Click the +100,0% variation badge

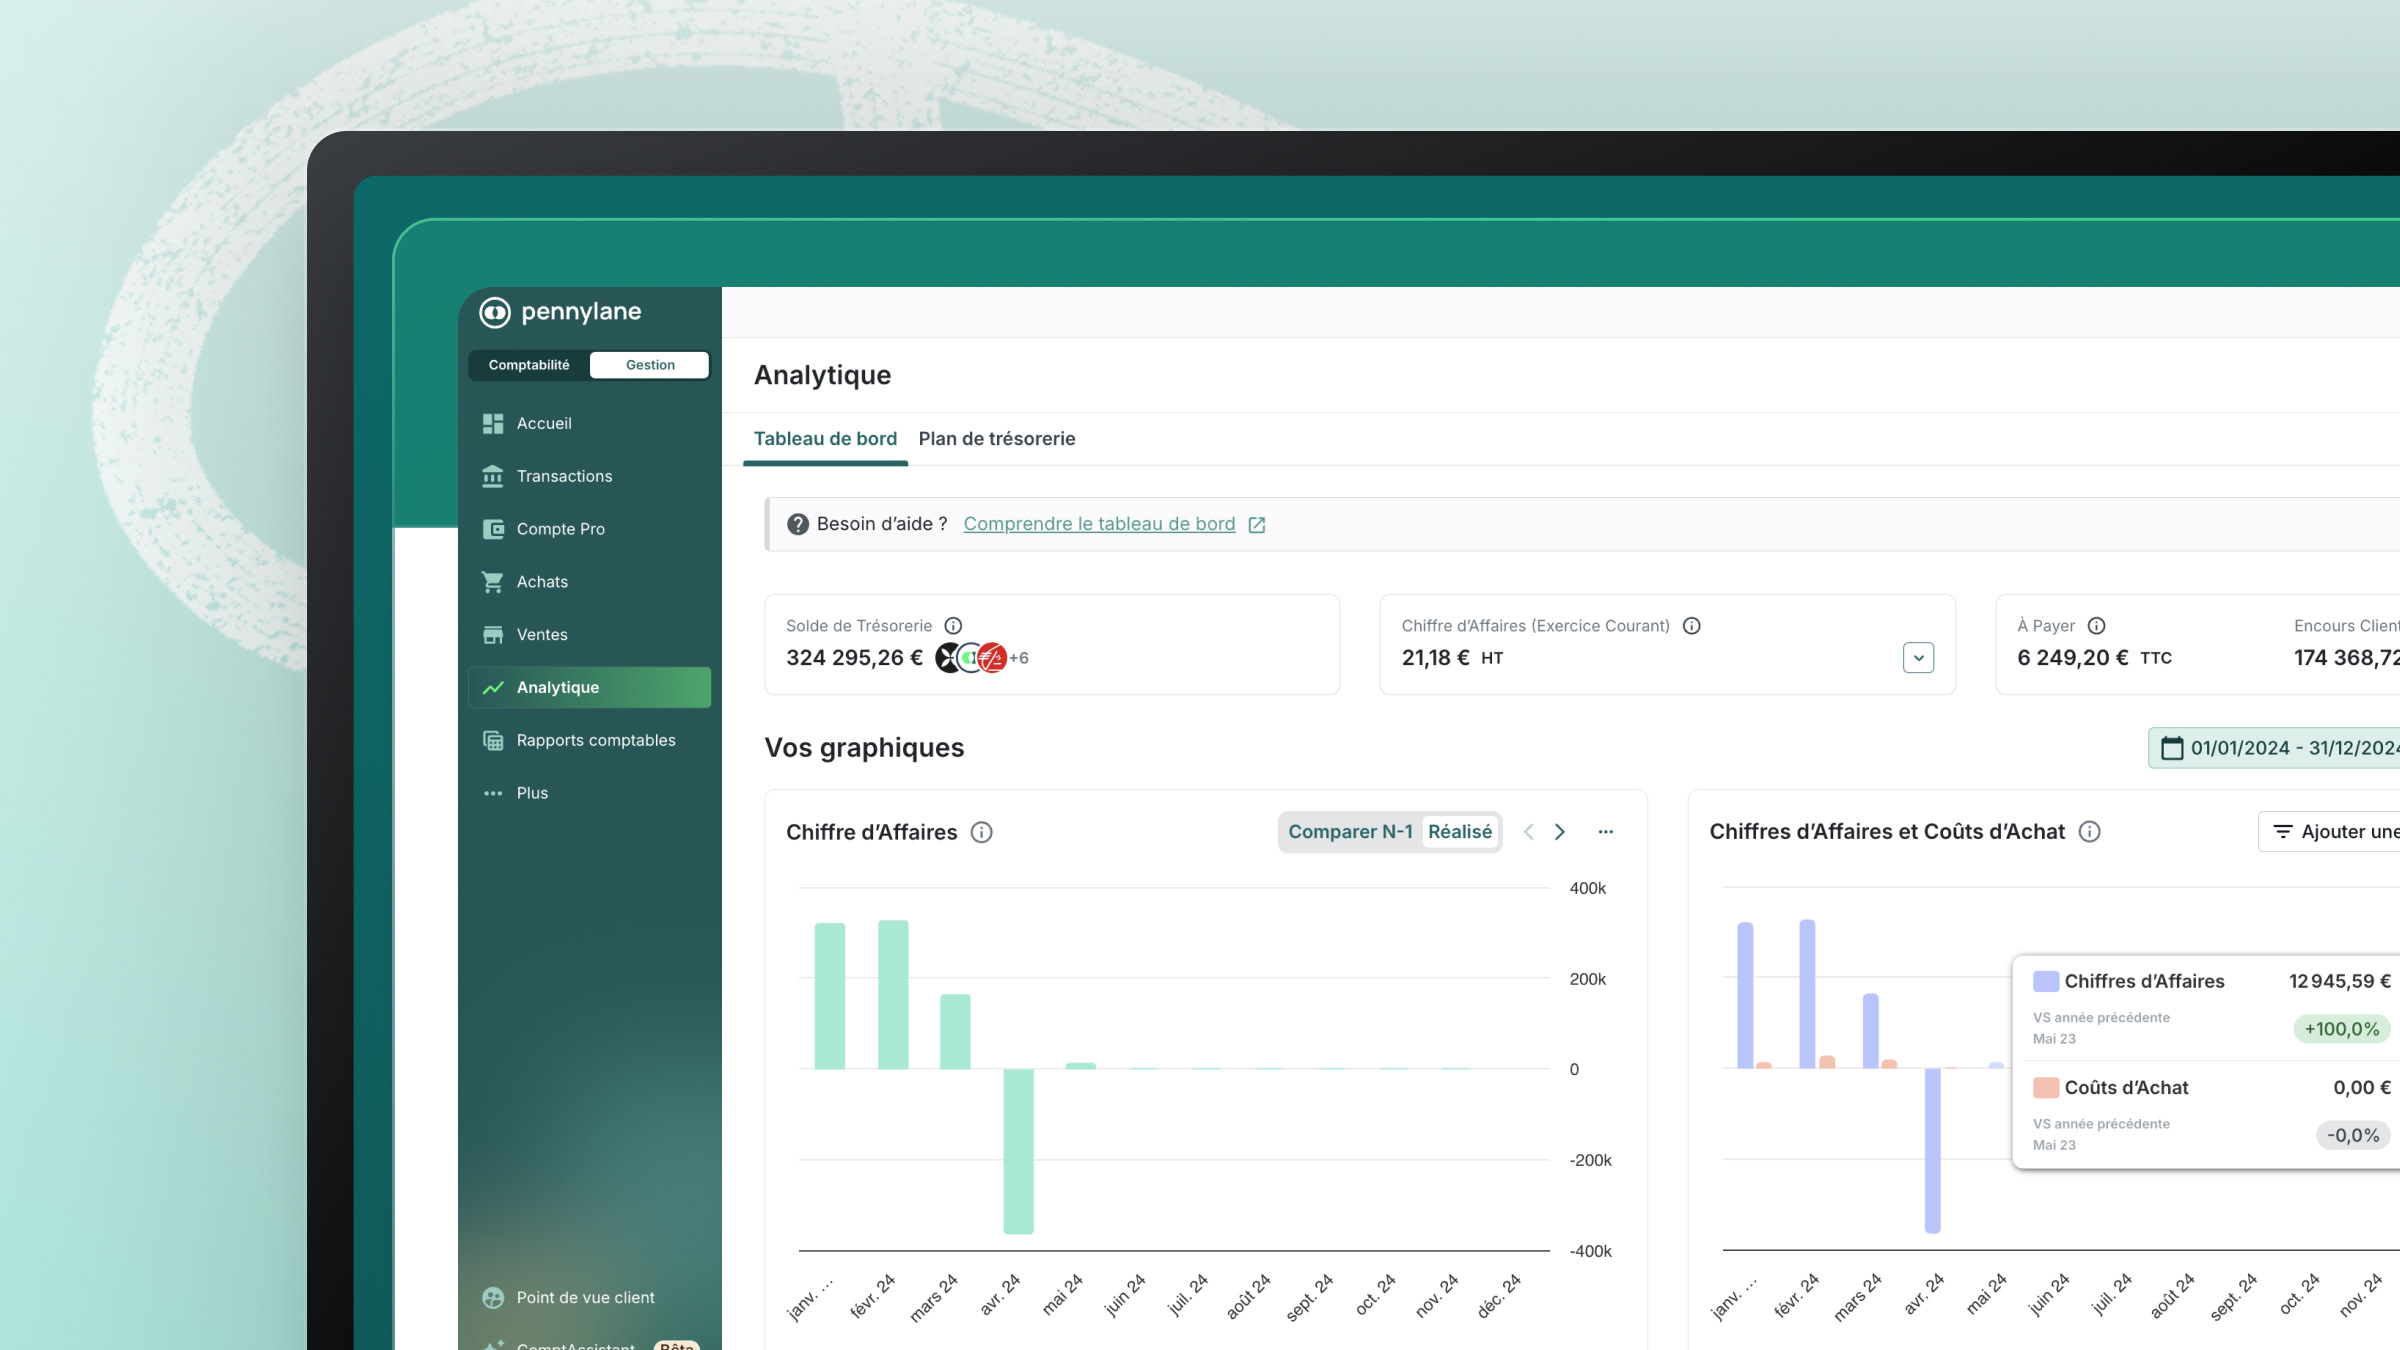tap(2341, 1029)
